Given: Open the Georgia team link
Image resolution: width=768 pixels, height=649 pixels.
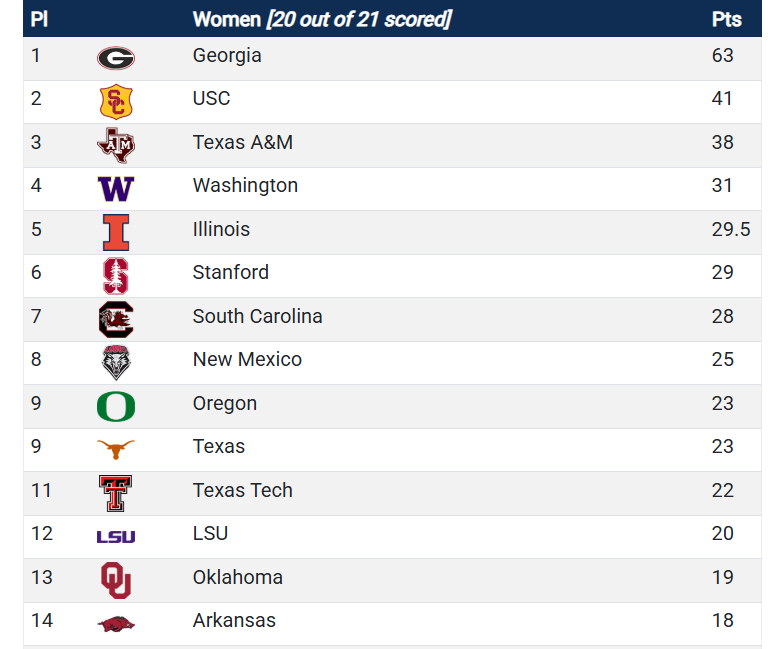Looking at the screenshot, I should [227, 55].
